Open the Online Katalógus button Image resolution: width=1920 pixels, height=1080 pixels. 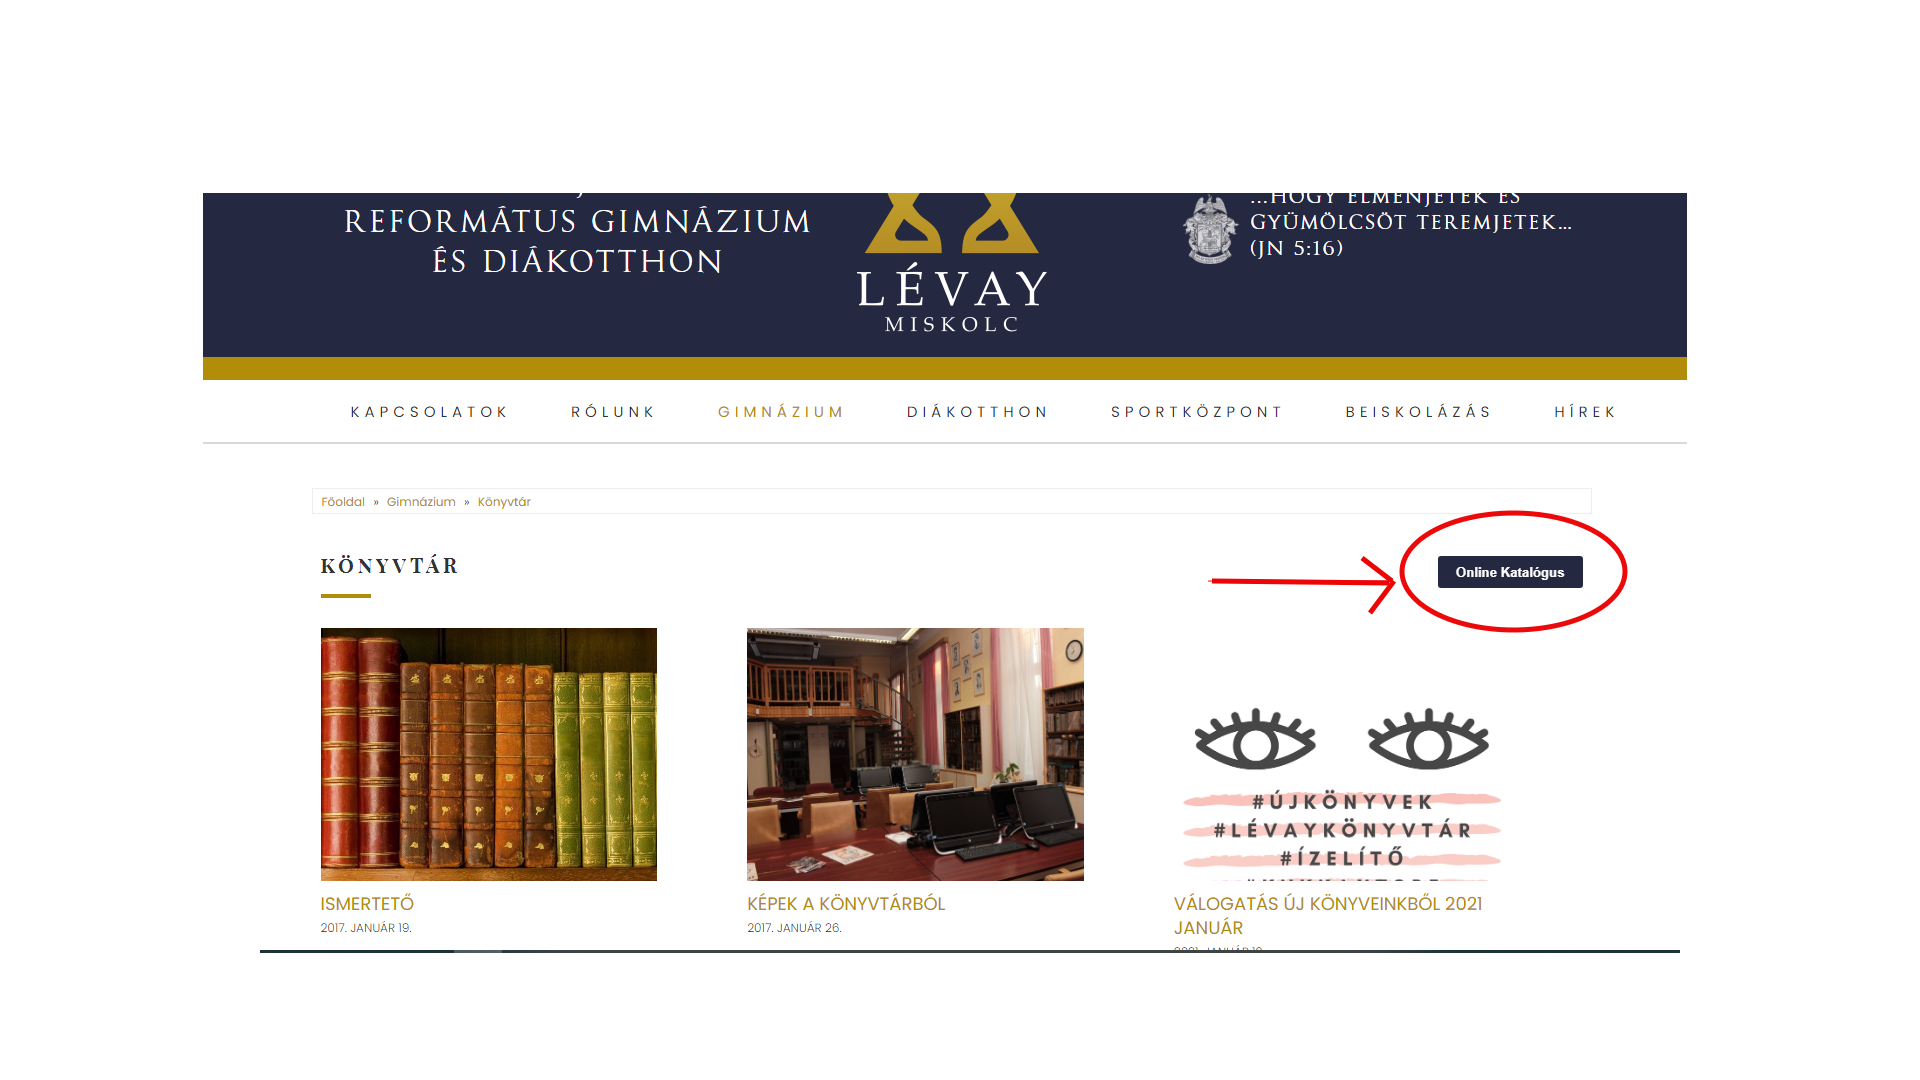tap(1509, 572)
